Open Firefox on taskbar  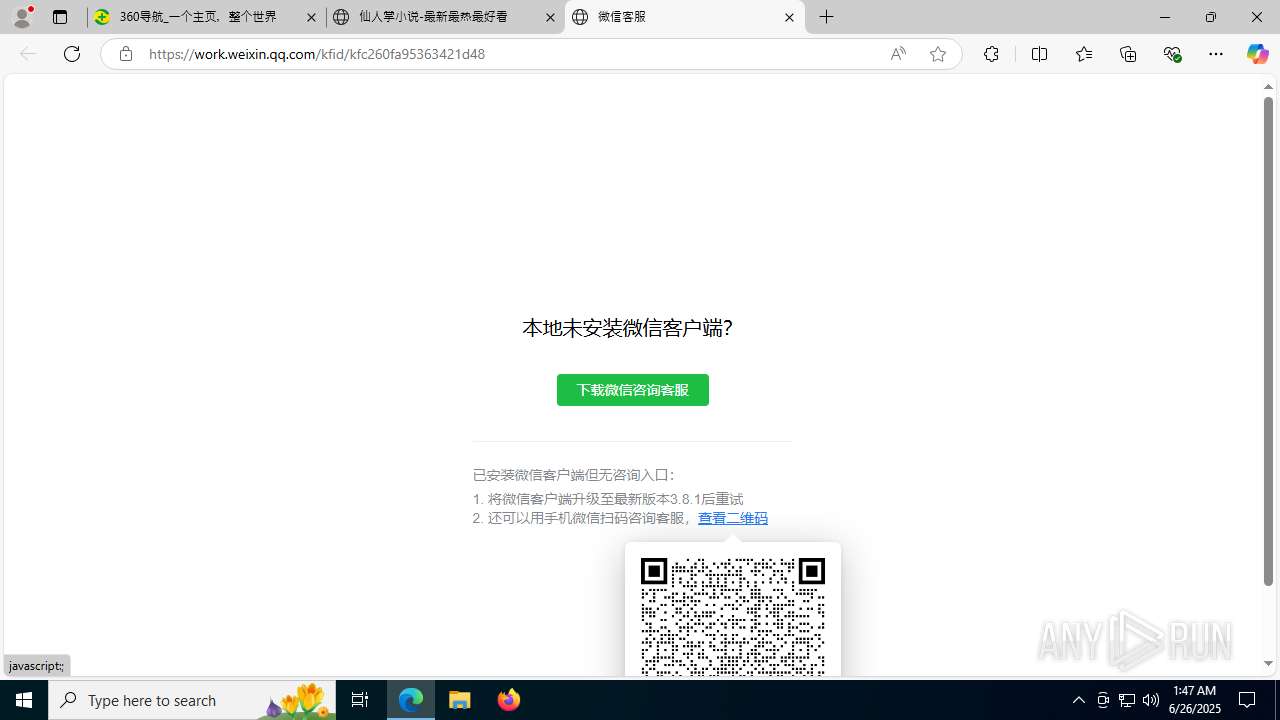pyautogui.click(x=509, y=700)
